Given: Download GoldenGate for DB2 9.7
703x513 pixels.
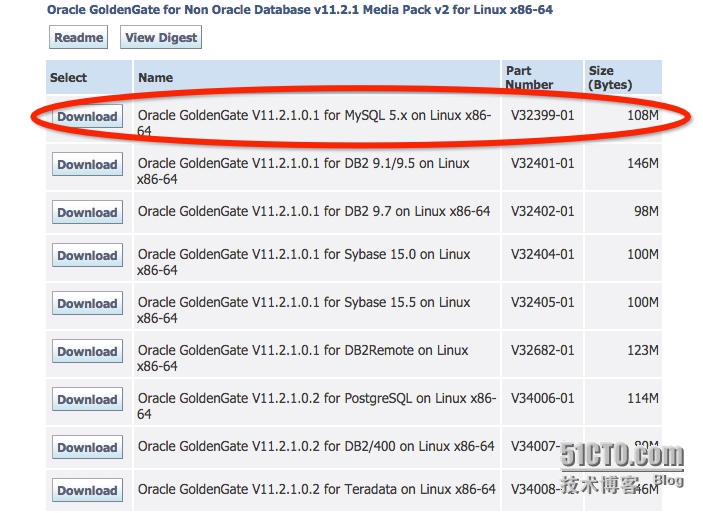Looking at the screenshot, I should [x=87, y=212].
